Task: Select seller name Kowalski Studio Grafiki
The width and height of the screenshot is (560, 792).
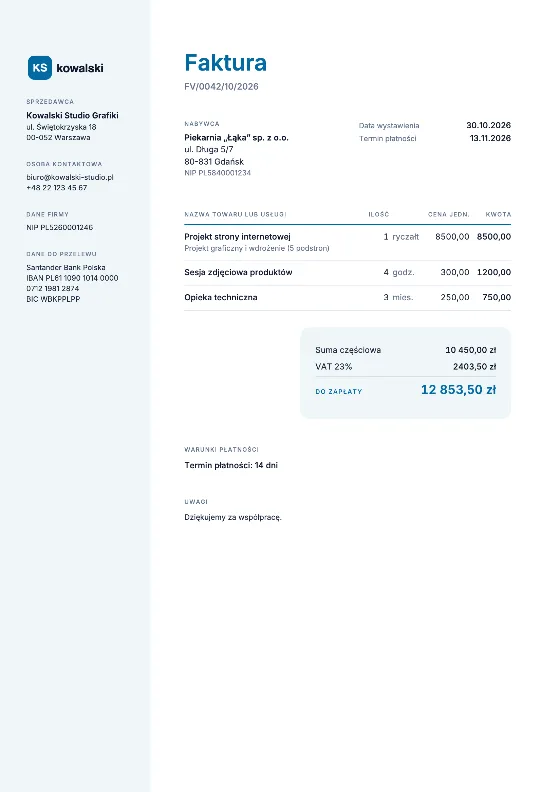Action: click(x=72, y=115)
